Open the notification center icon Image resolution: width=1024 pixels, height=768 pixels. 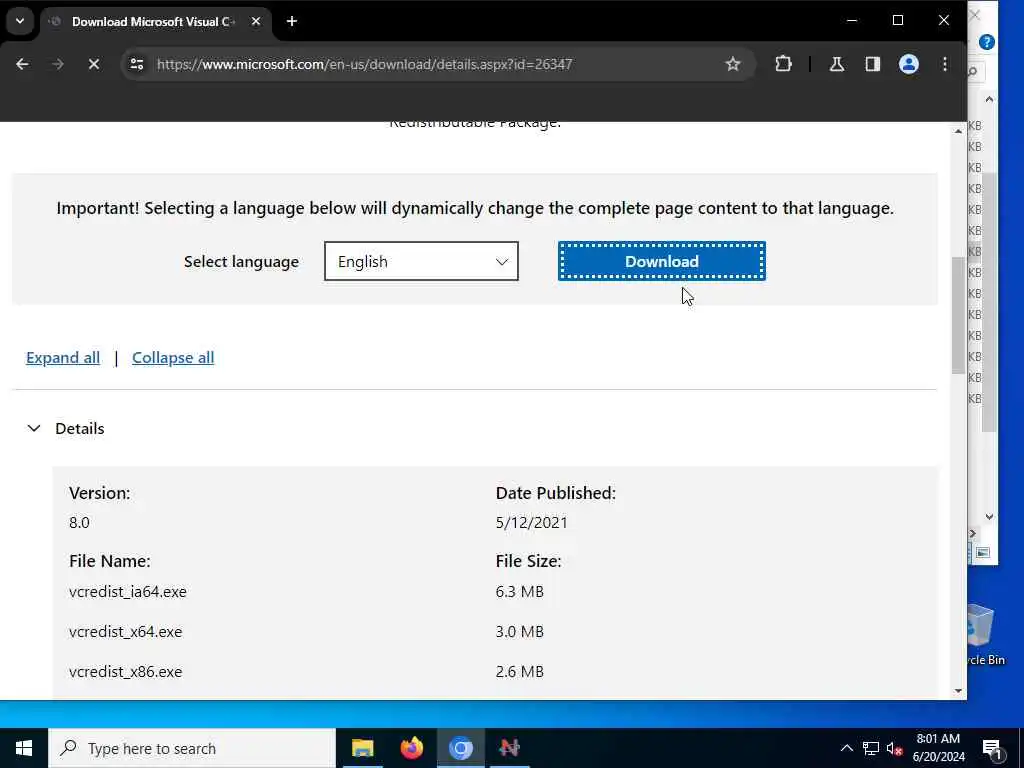992,748
